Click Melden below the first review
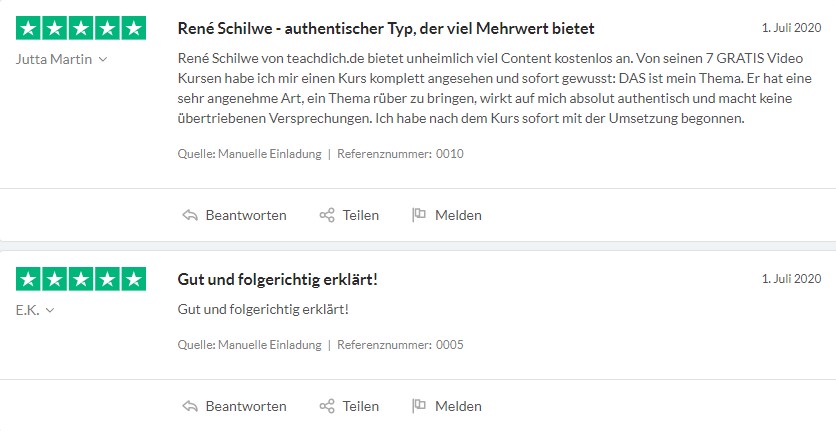This screenshot has width=836, height=431. (x=458, y=215)
